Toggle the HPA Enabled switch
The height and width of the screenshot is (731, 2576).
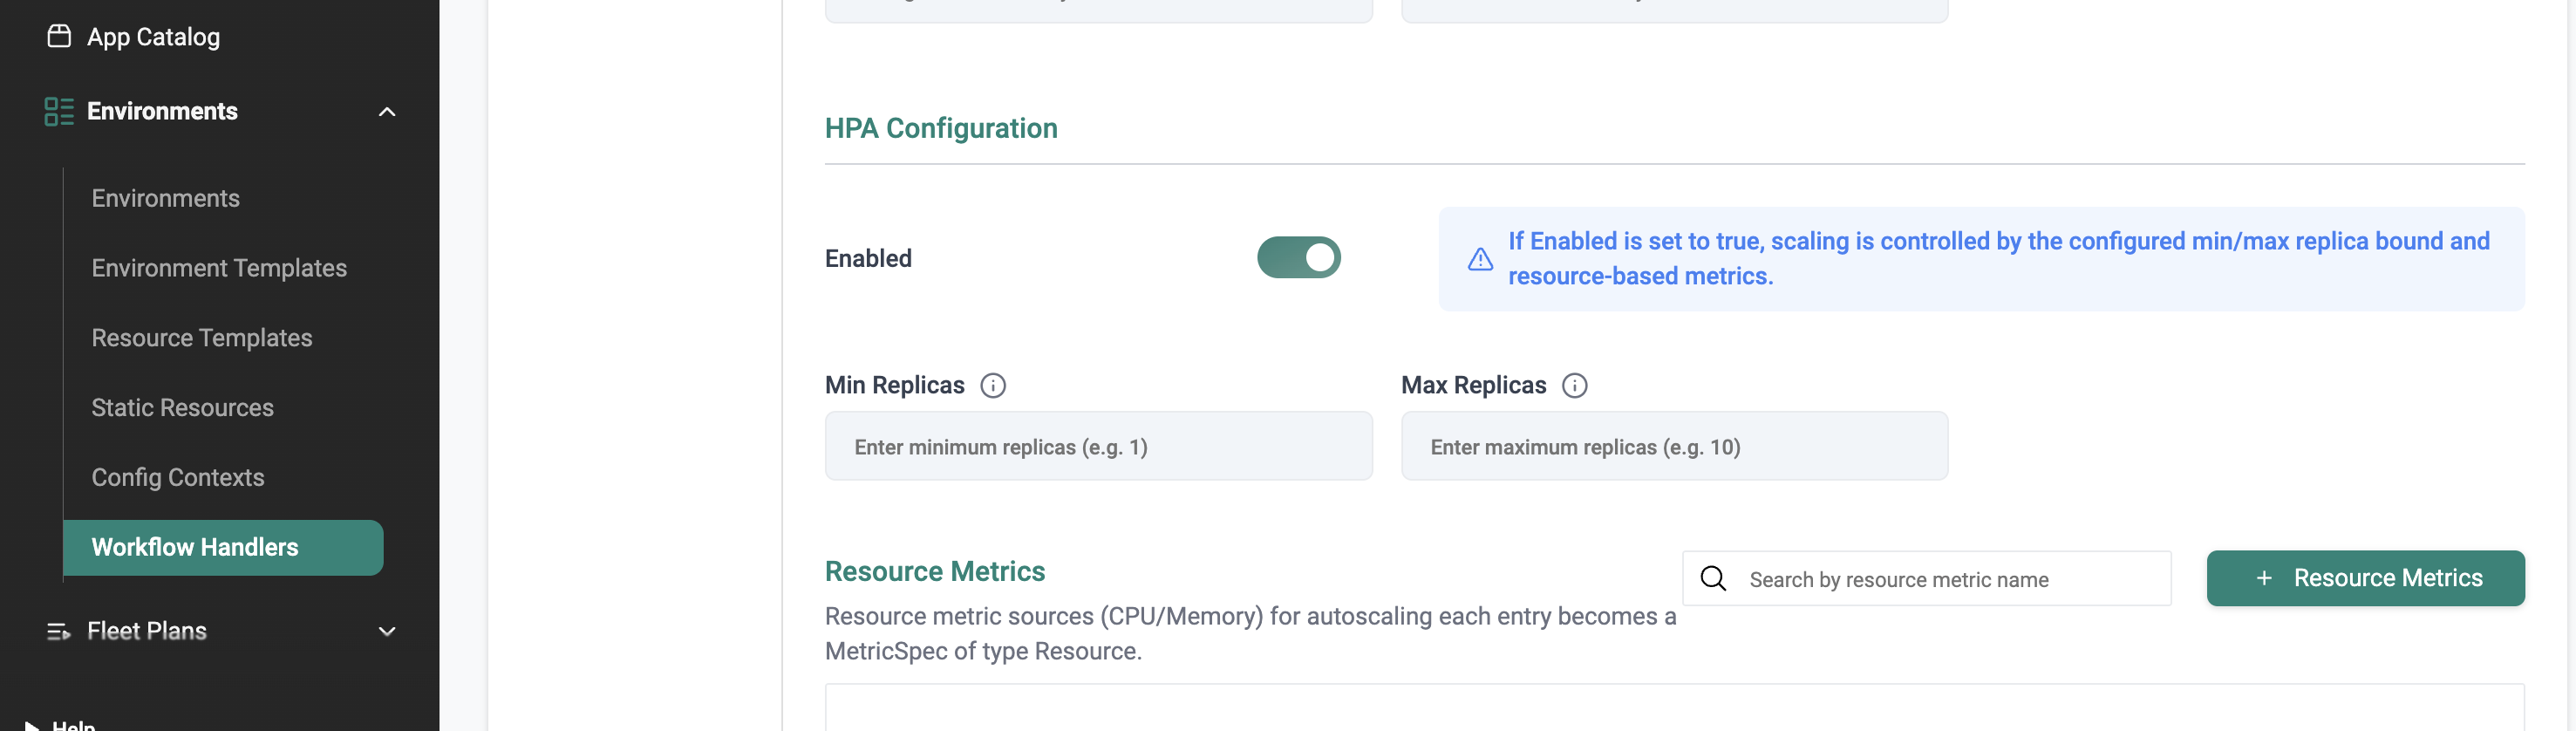click(x=1299, y=257)
